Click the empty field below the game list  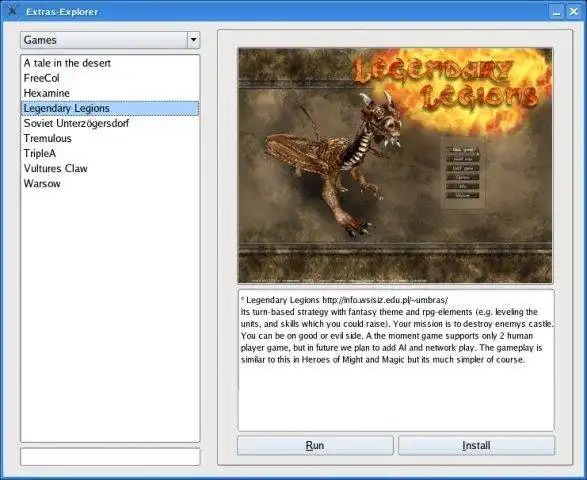pyautogui.click(x=110, y=457)
